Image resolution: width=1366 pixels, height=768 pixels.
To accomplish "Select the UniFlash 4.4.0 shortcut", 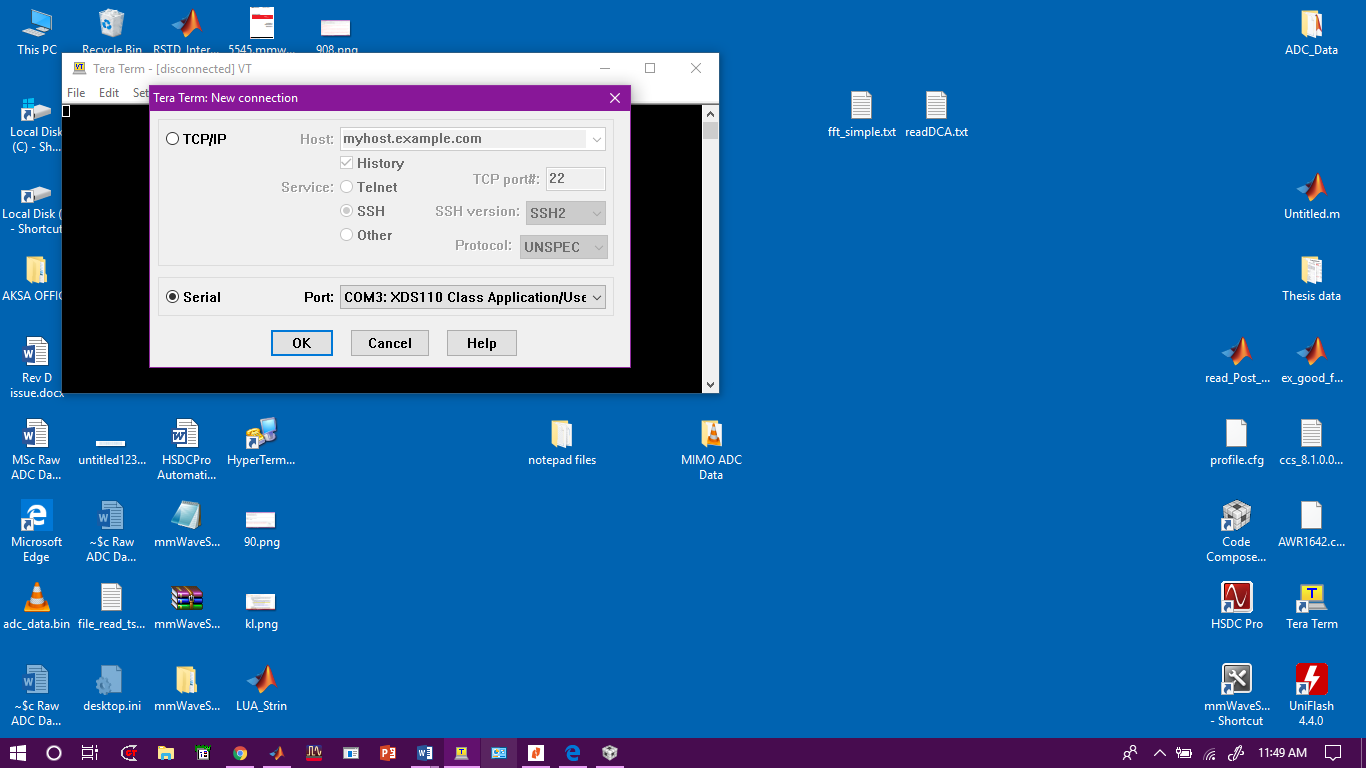I will (1311, 695).
